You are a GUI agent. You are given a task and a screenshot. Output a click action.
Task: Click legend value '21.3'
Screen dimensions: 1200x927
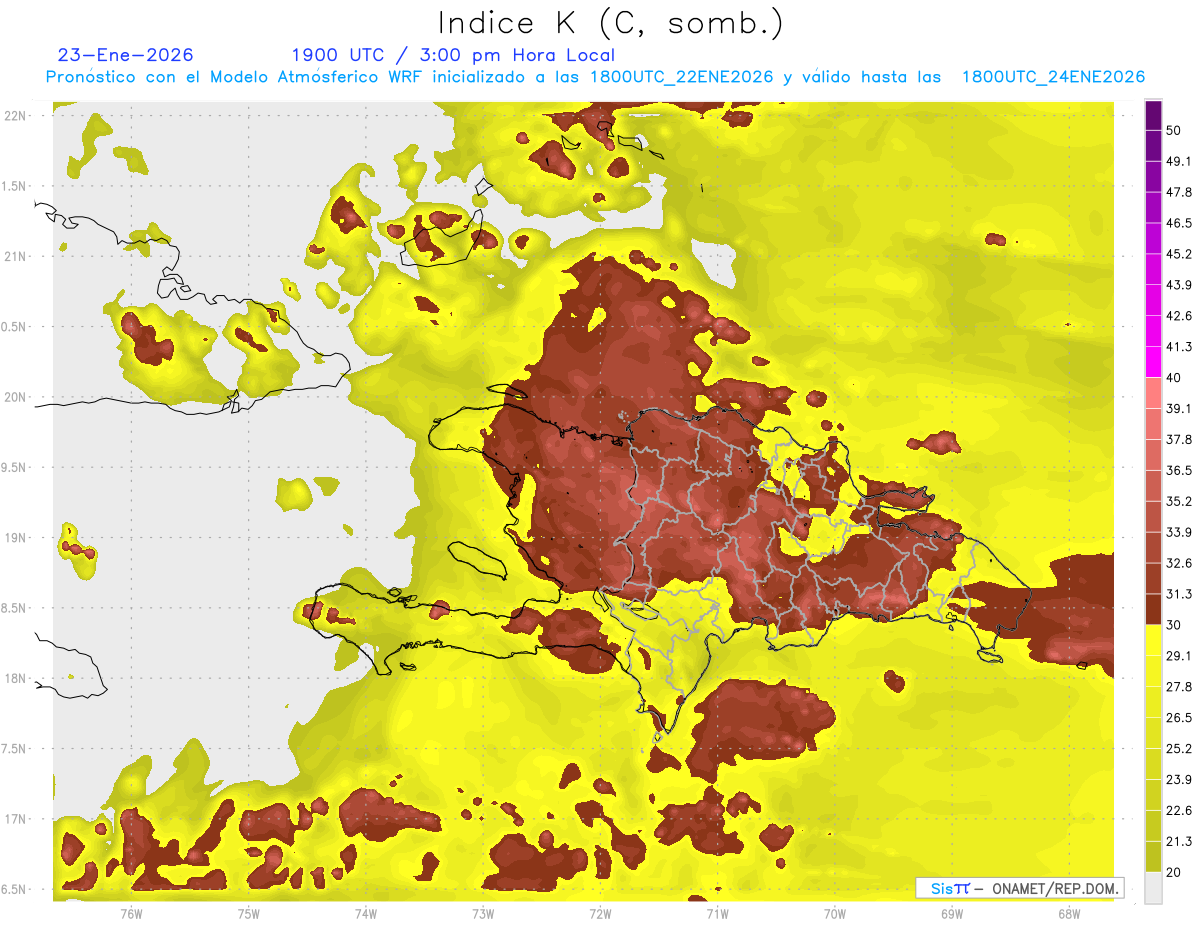point(1179,842)
